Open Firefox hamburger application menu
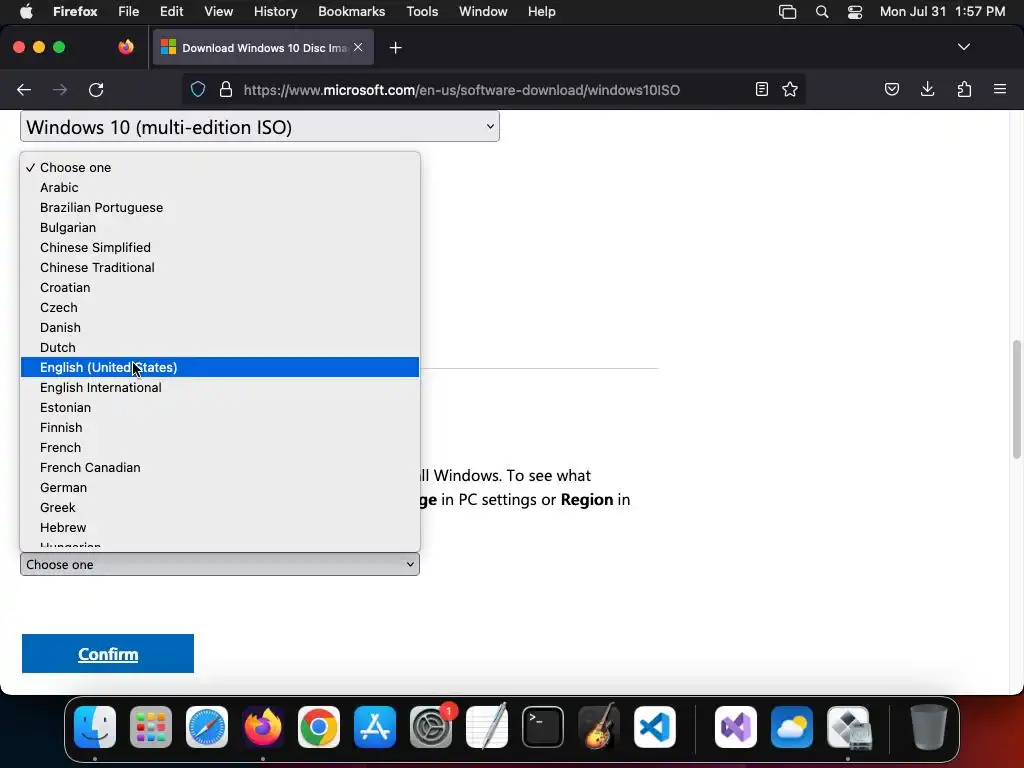The image size is (1024, 768). pos(1000,89)
